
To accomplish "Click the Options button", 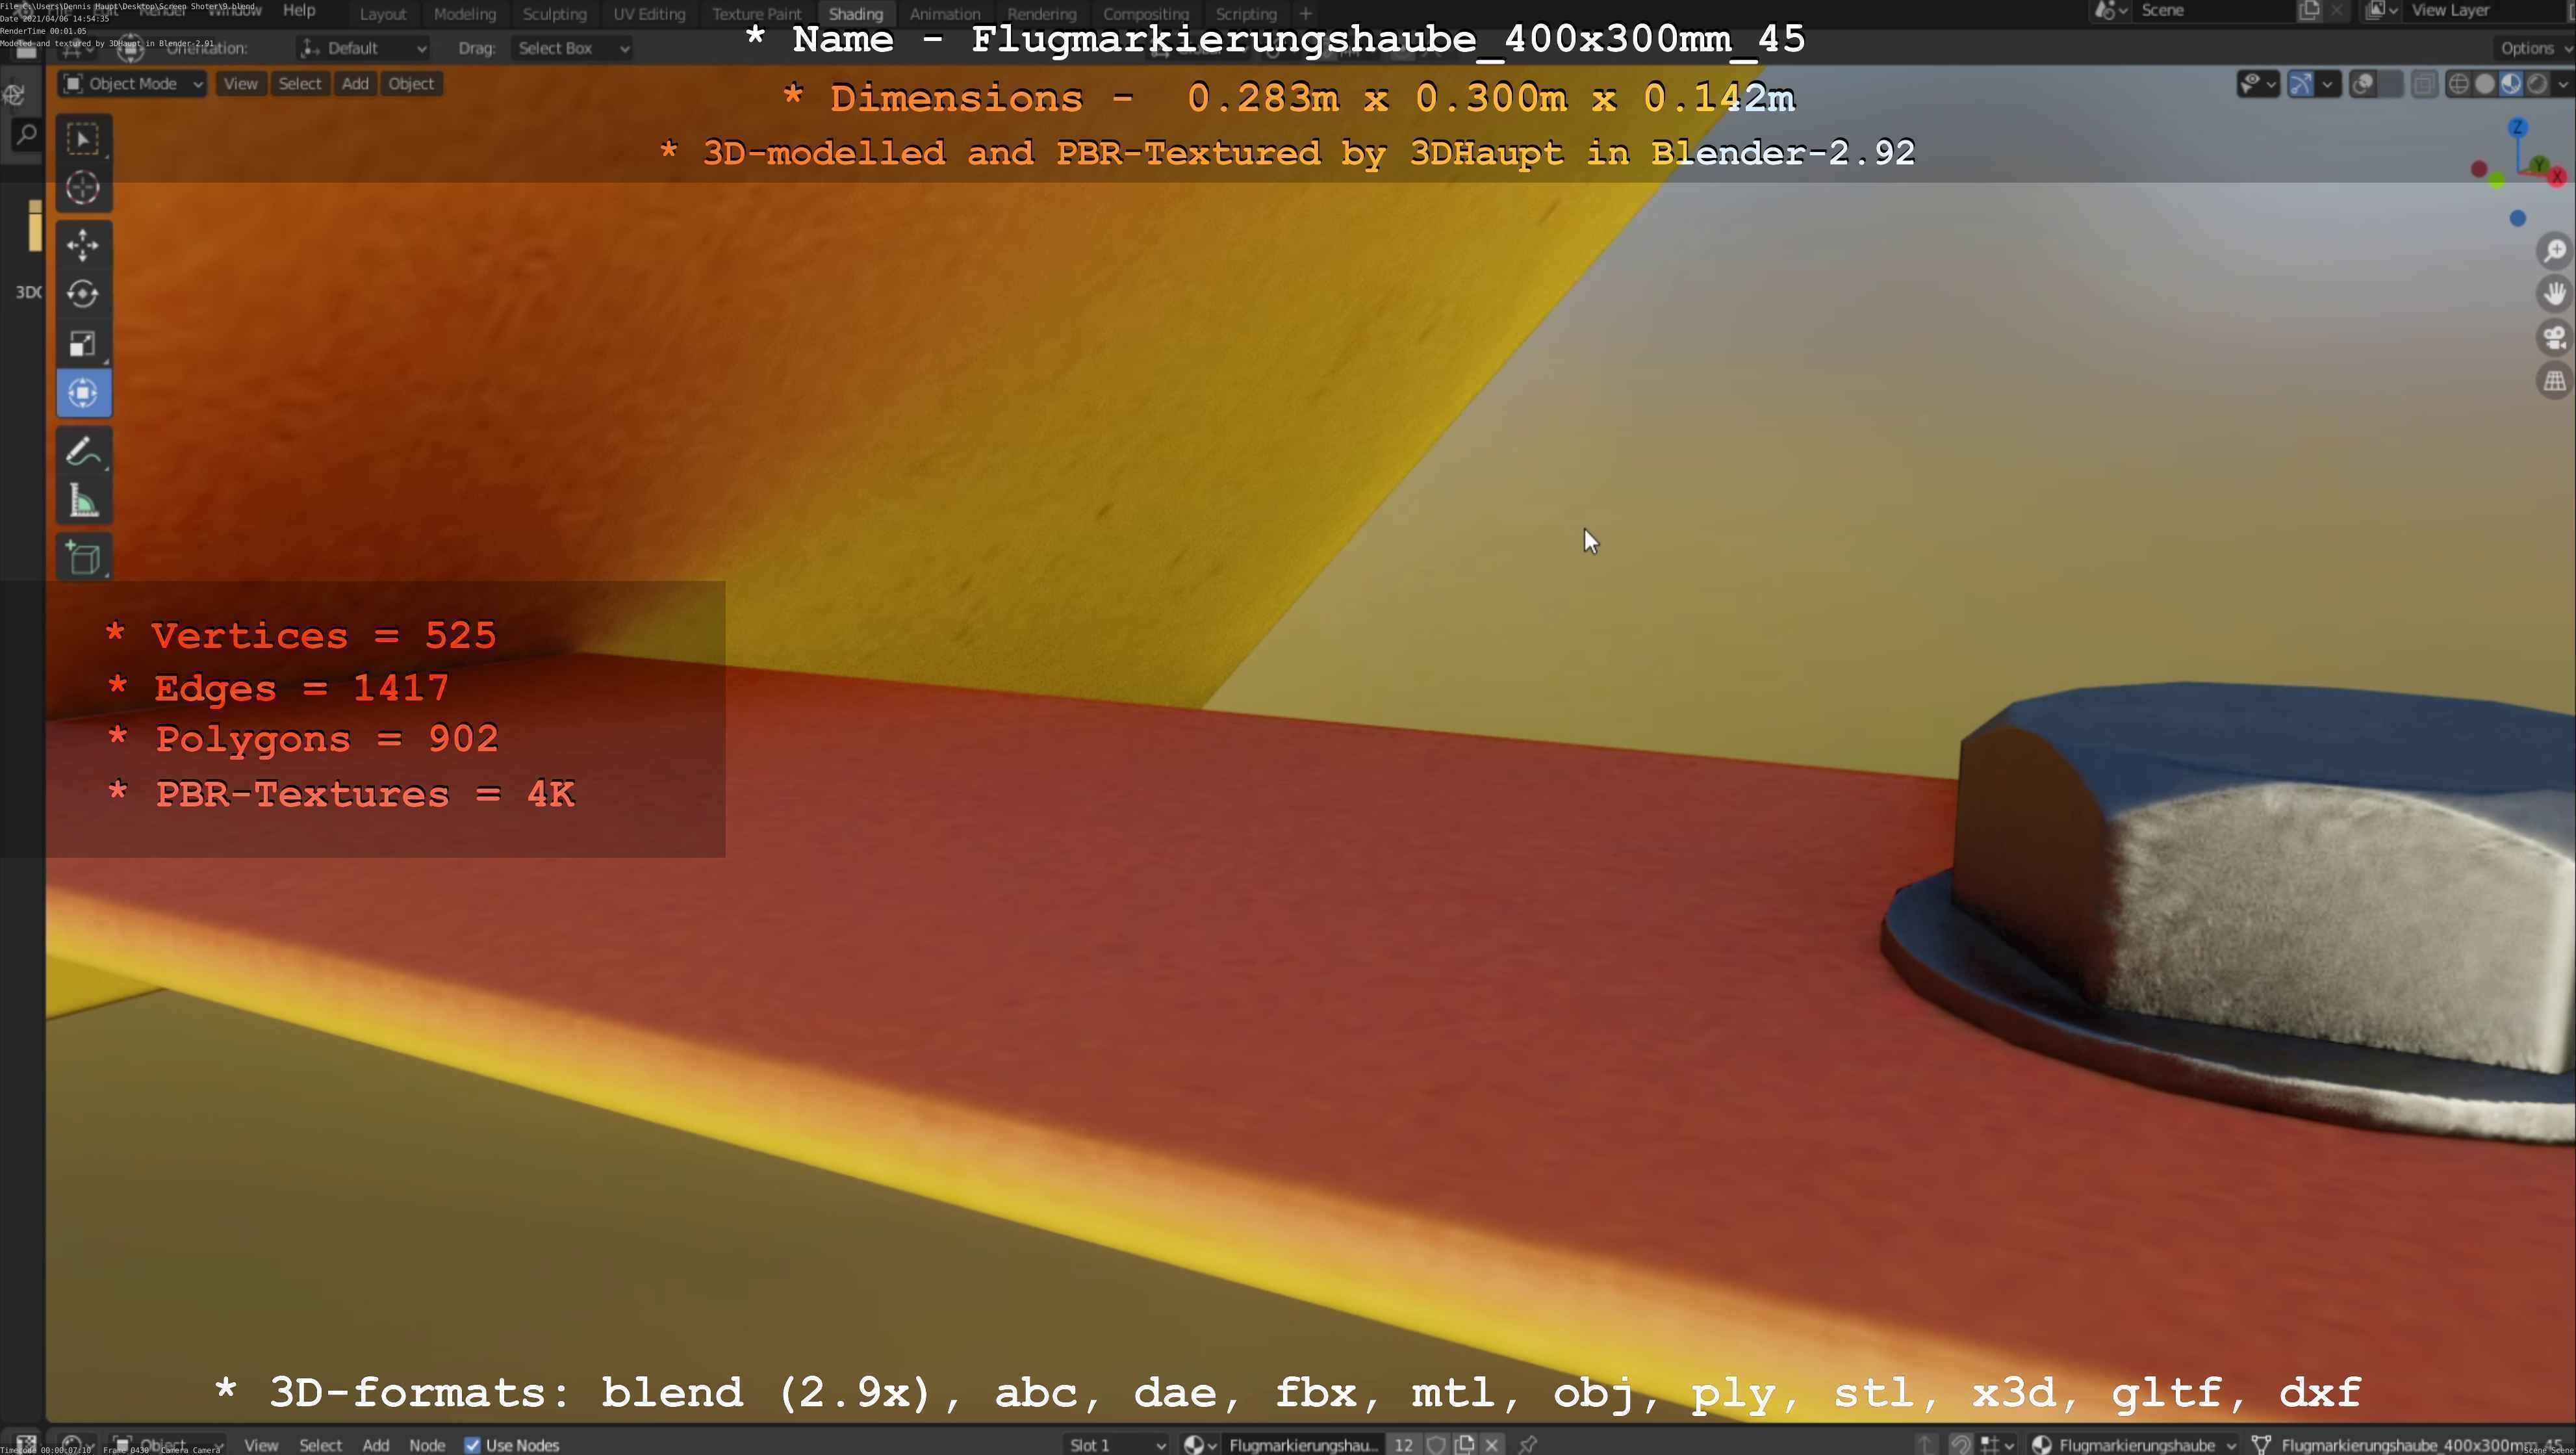I will click(2530, 48).
